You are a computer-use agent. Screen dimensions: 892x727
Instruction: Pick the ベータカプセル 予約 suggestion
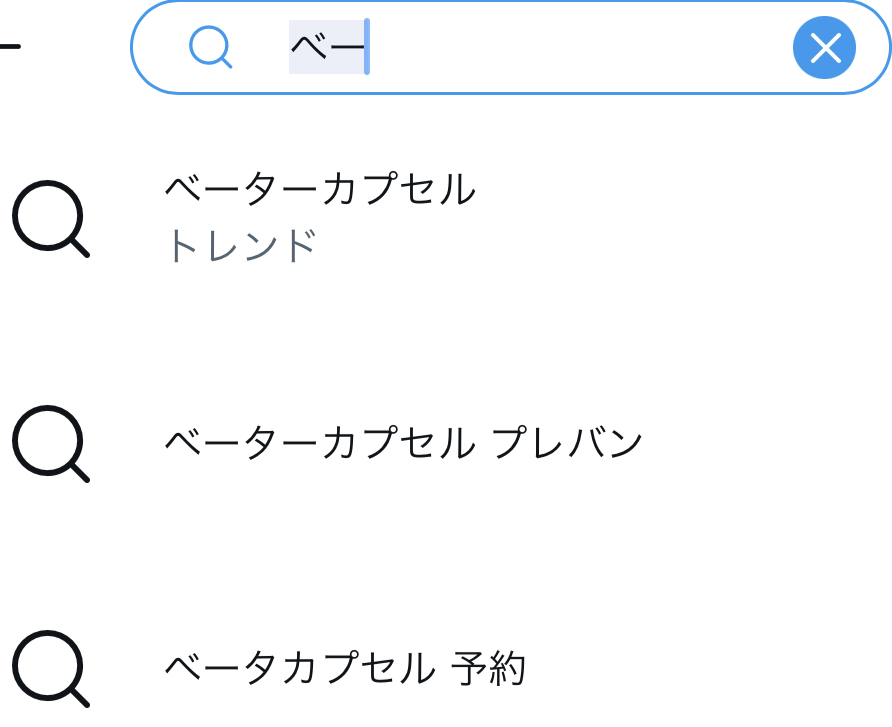(x=344, y=668)
